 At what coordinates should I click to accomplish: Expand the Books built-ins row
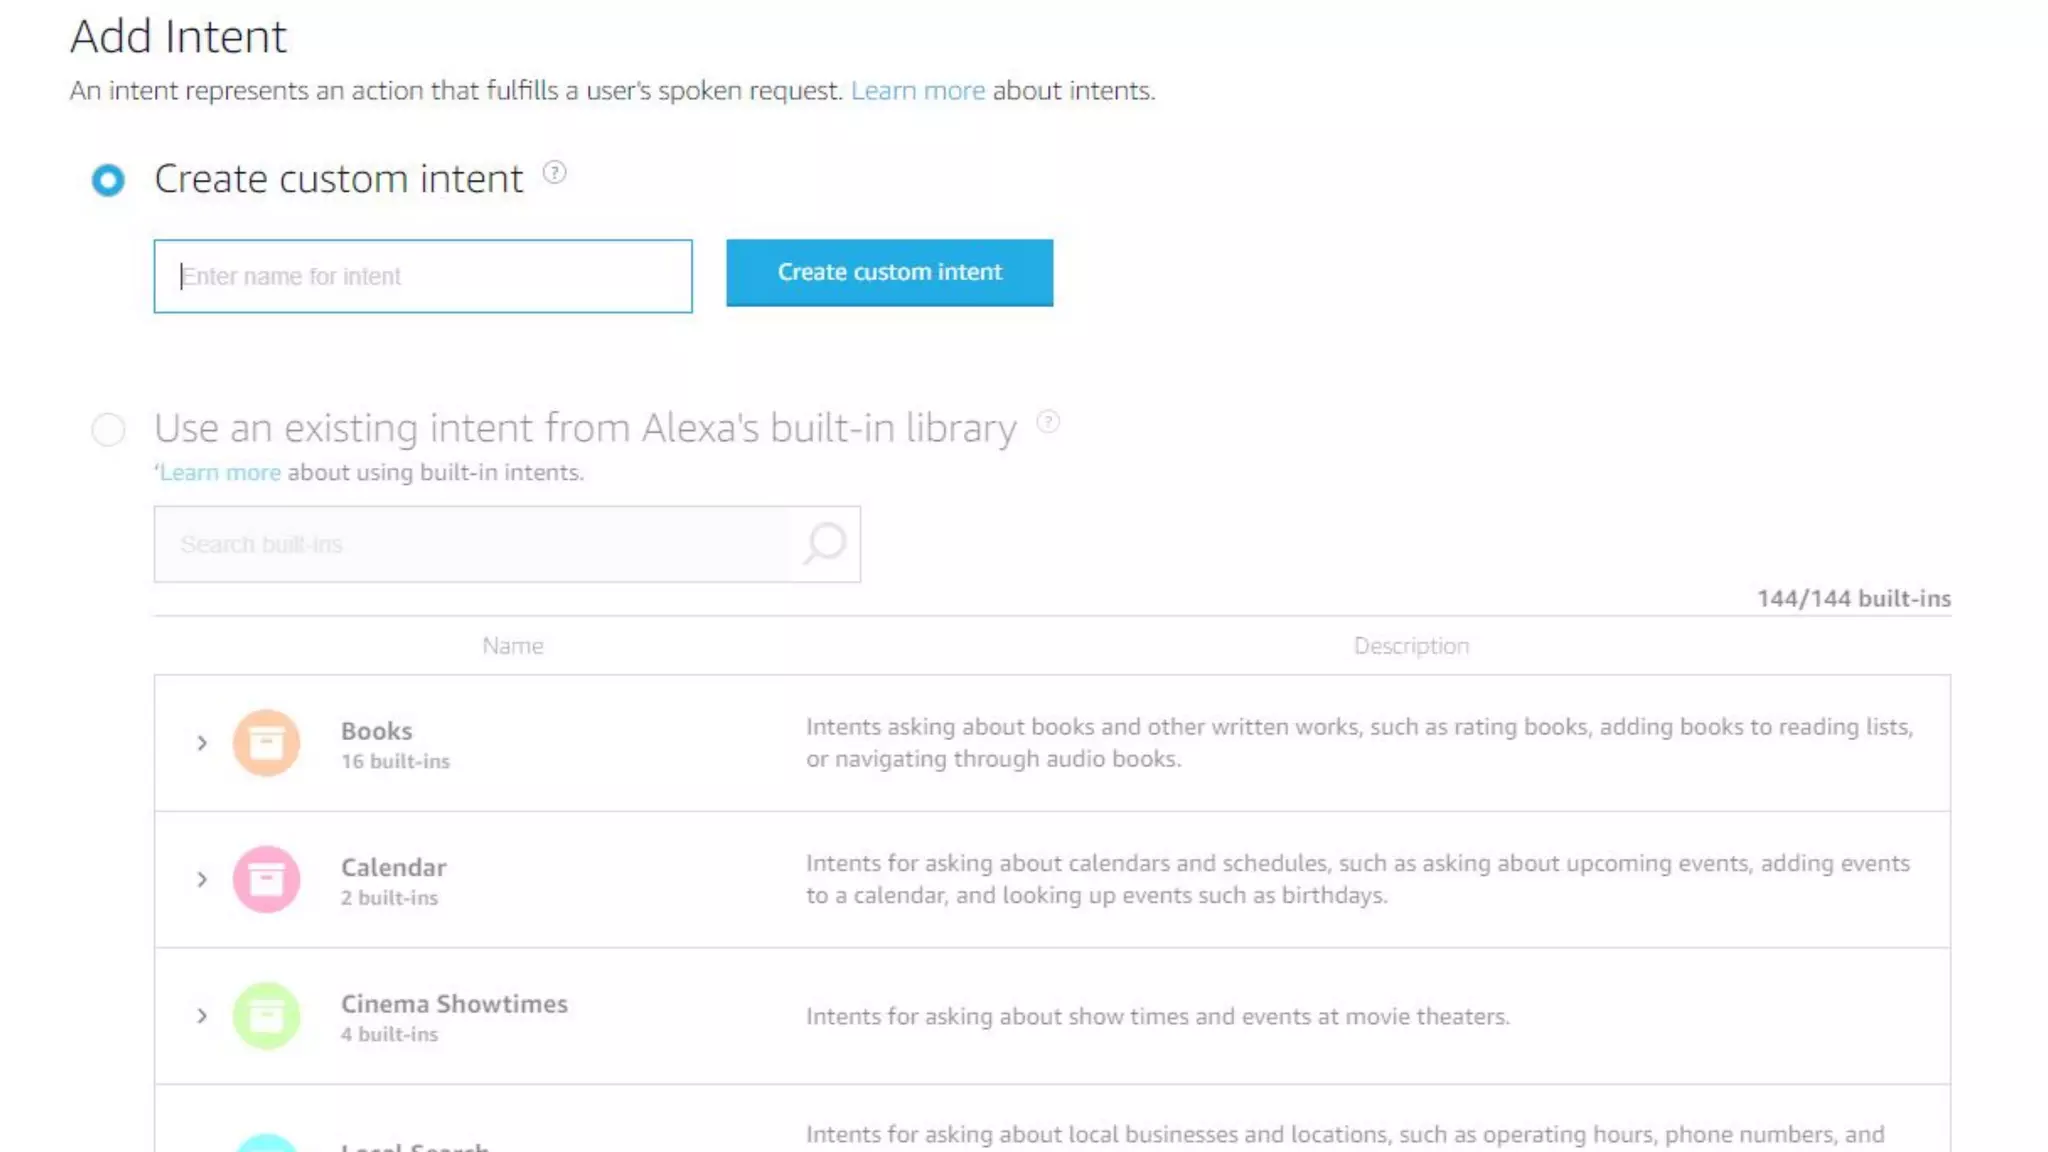pos(202,743)
